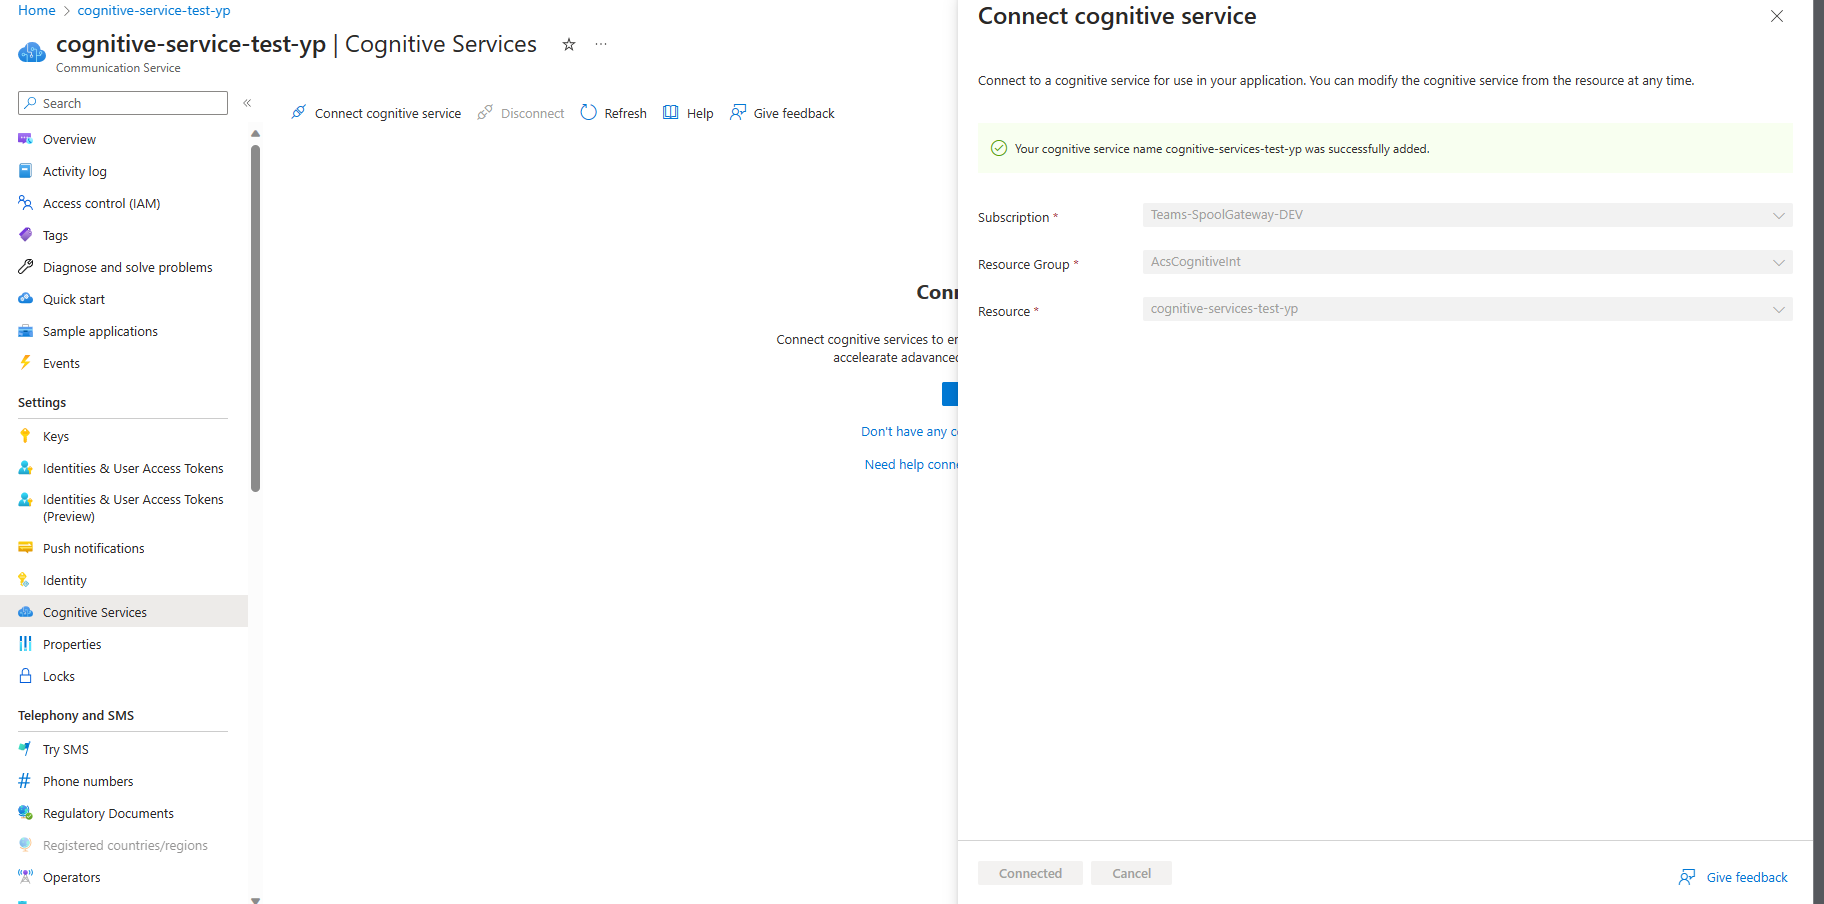This screenshot has width=1824, height=904.
Task: Star cognitive-service-test-yp as a favorite
Action: coord(568,44)
